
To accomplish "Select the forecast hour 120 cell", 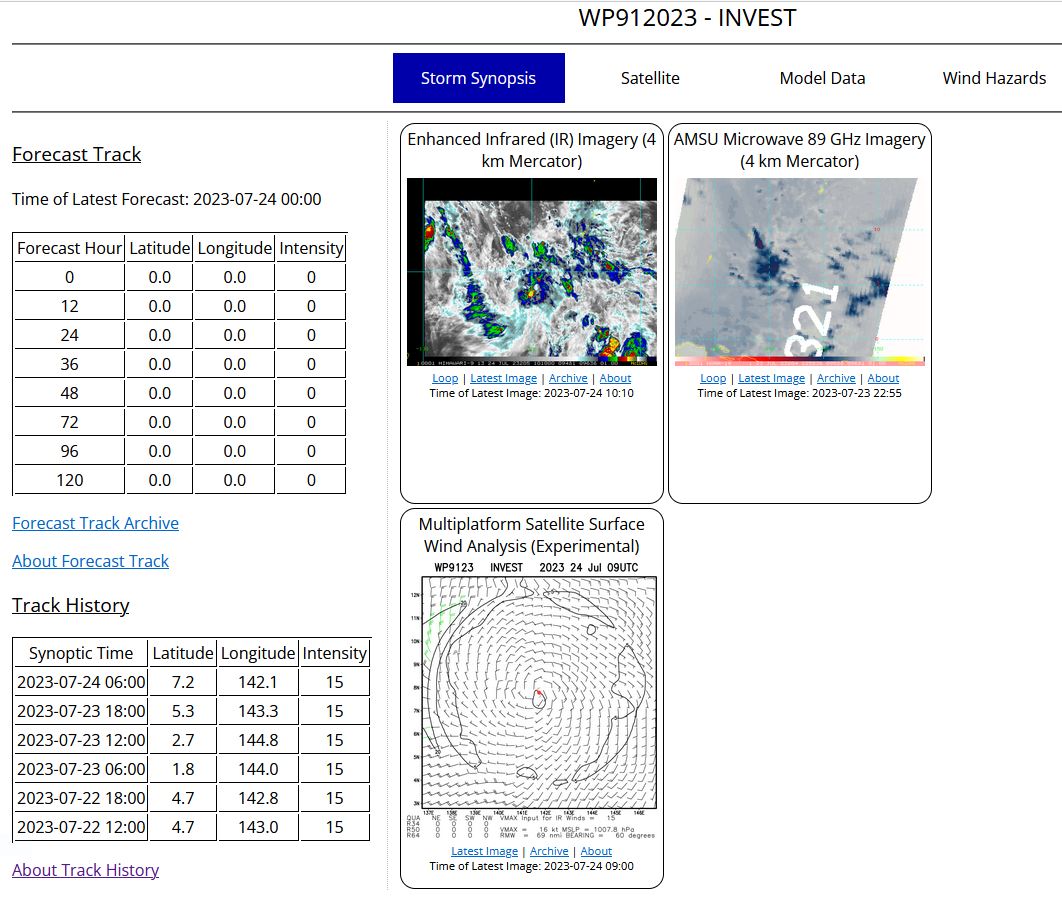I will click(69, 480).
